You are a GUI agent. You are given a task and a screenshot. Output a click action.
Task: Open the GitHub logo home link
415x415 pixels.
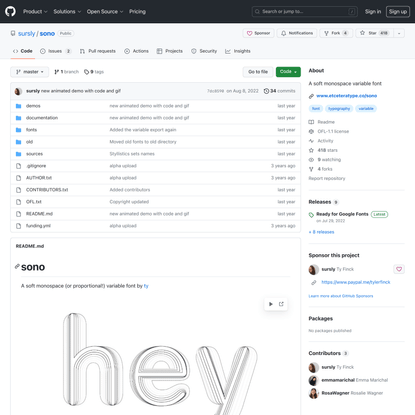(x=10, y=11)
